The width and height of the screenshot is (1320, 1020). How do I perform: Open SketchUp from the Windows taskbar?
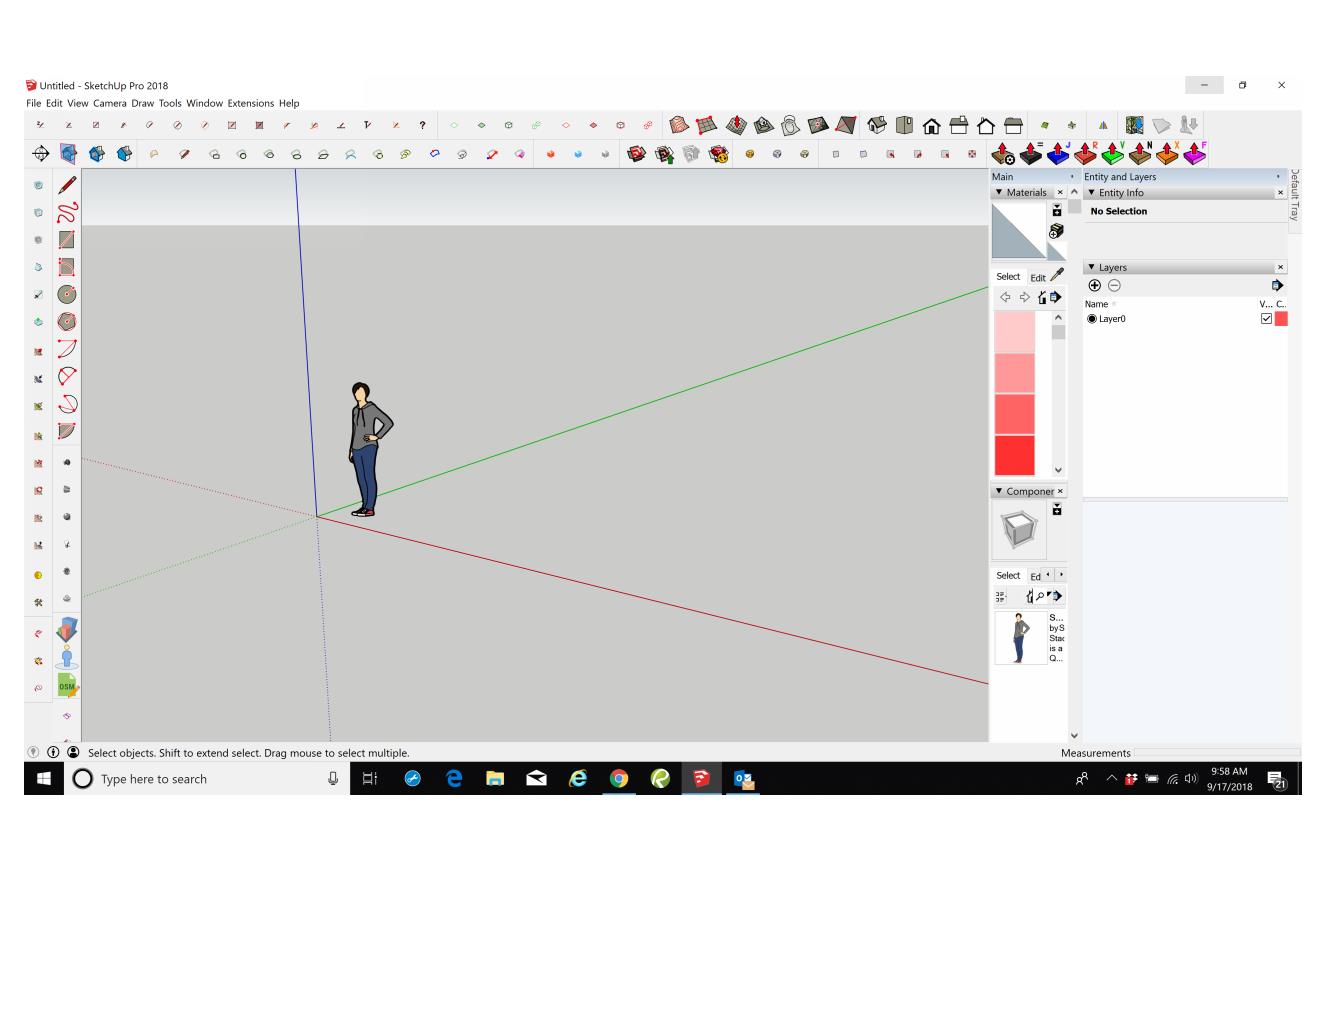[x=701, y=779]
